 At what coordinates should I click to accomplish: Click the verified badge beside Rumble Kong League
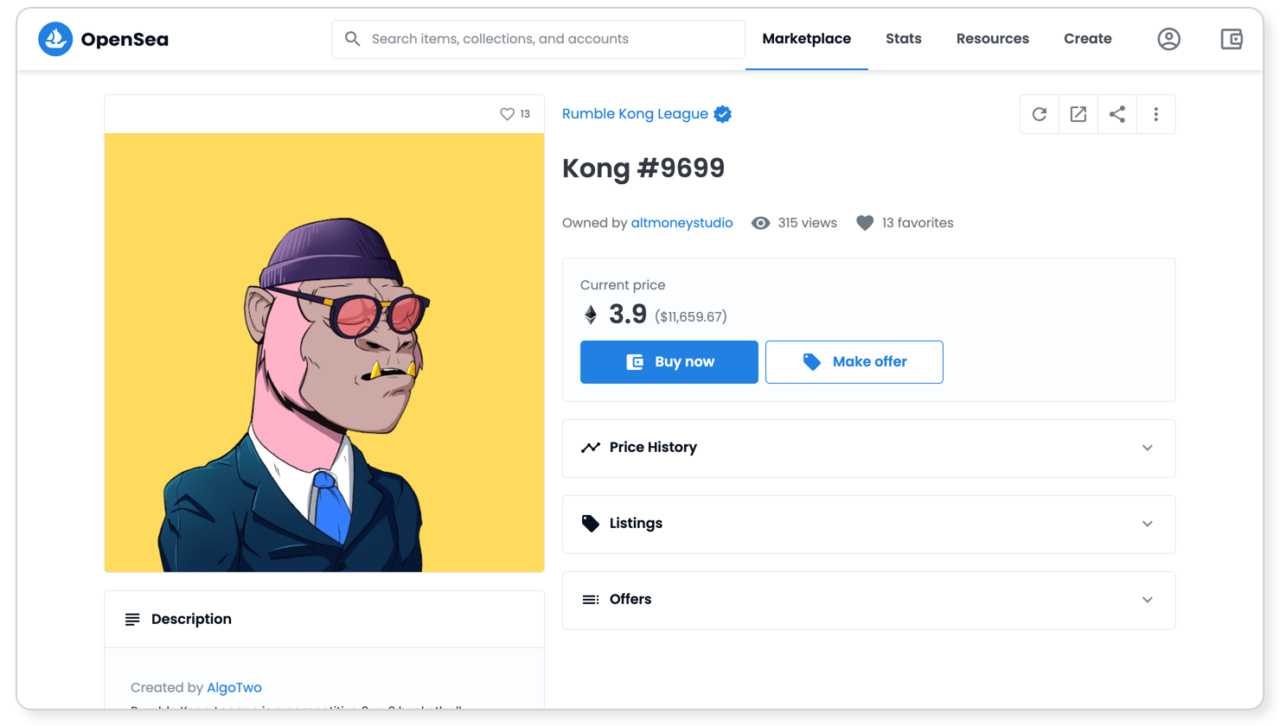(x=723, y=114)
